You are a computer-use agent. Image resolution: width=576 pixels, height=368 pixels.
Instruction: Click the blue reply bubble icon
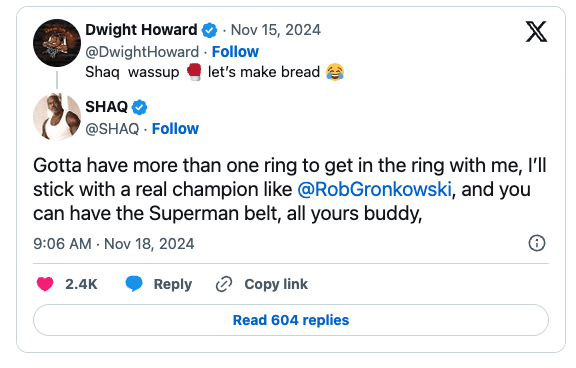tap(134, 284)
